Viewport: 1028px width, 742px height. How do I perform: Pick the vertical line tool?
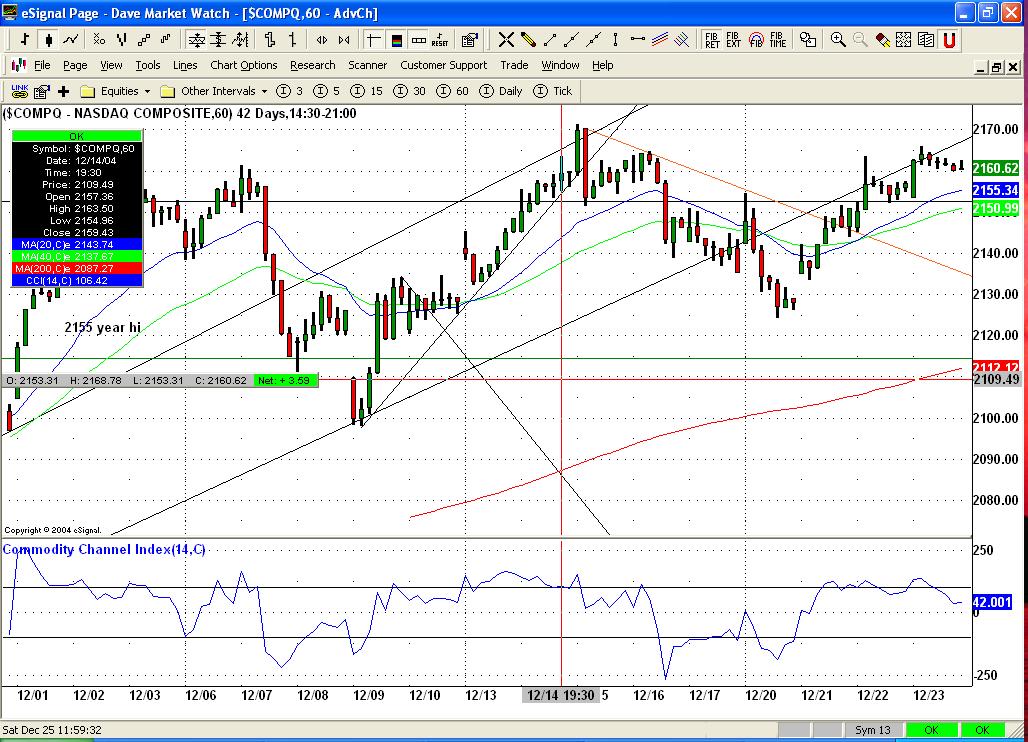[x=615, y=41]
